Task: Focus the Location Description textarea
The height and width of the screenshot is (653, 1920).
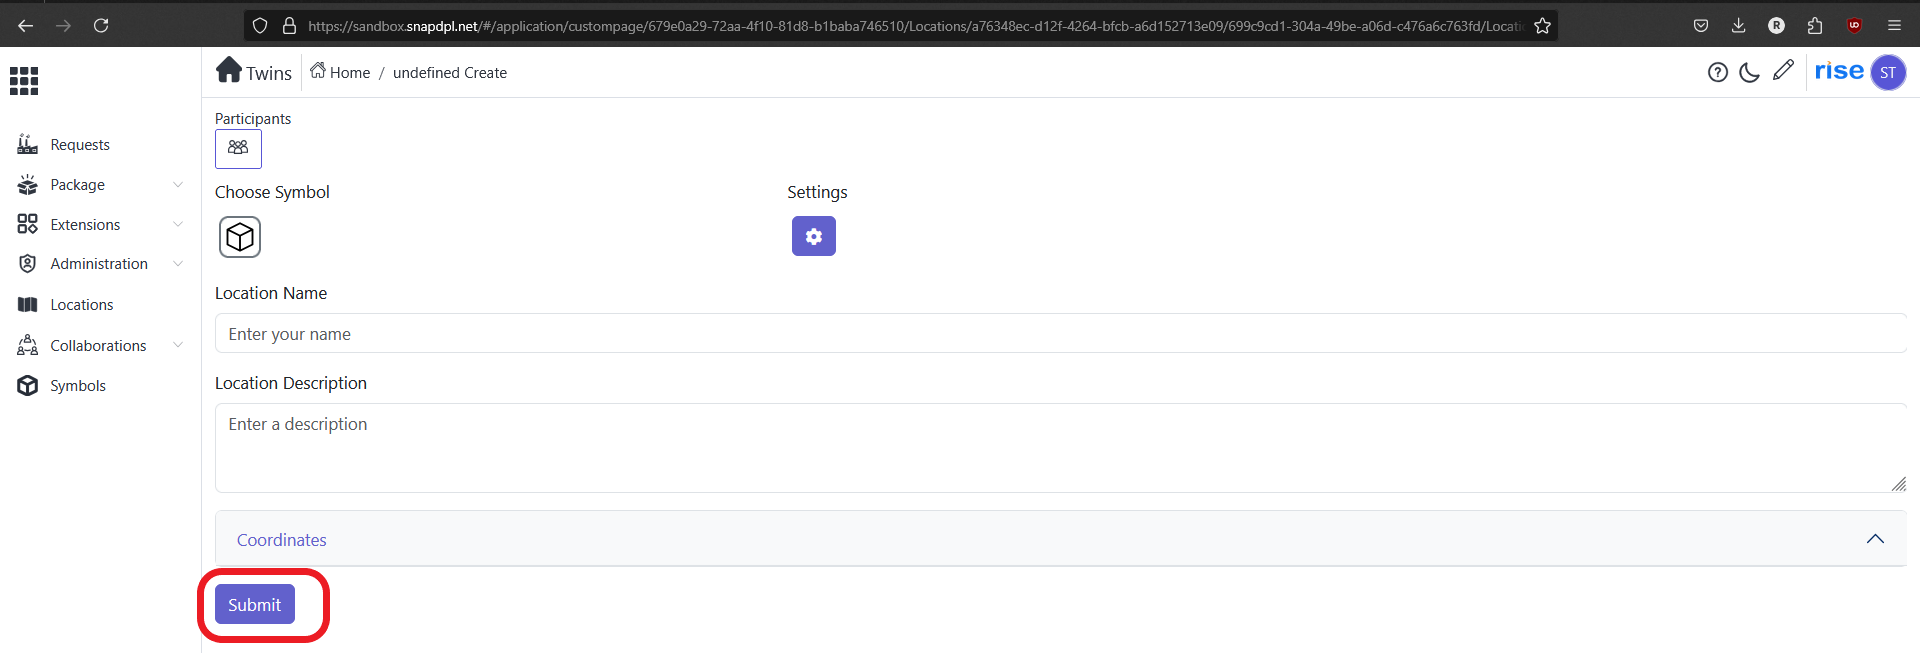Action: click(1061, 448)
